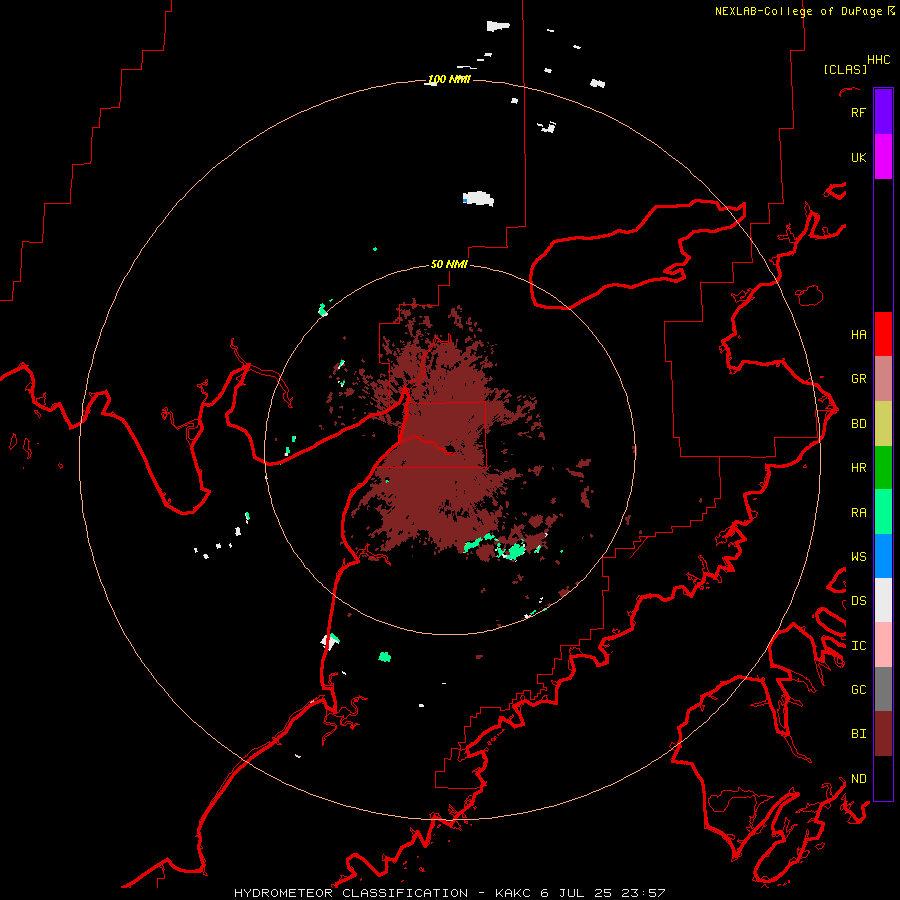Click the HHC product label
The height and width of the screenshot is (900, 900).
[x=879, y=60]
